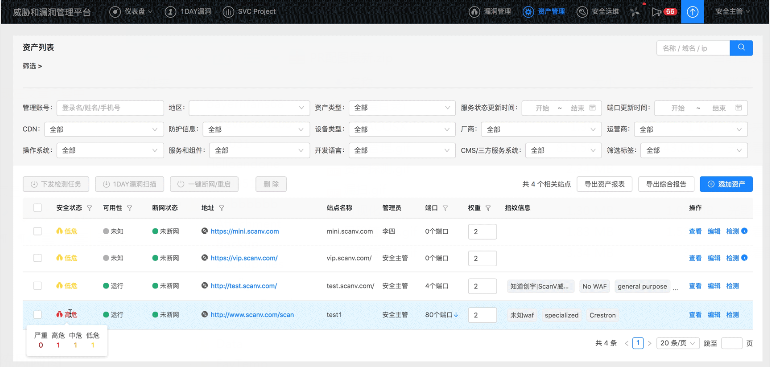
Task: Open calendar icon of 端口更新时间 range
Action: click(x=739, y=108)
